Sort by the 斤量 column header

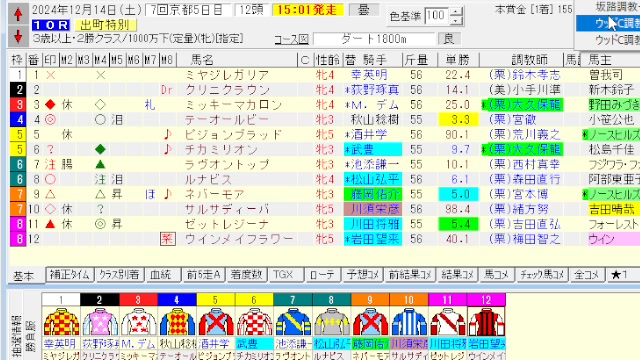click(x=416, y=60)
